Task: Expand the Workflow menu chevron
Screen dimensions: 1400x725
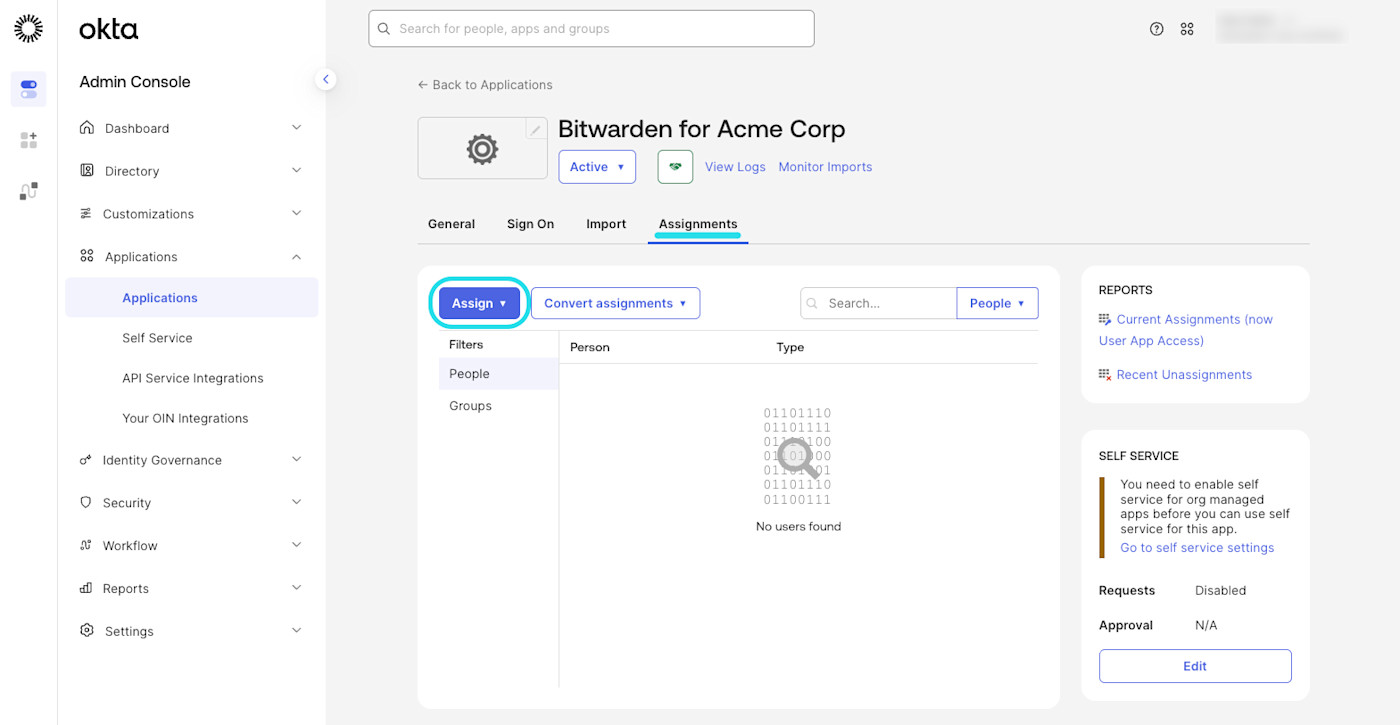Action: (296, 546)
